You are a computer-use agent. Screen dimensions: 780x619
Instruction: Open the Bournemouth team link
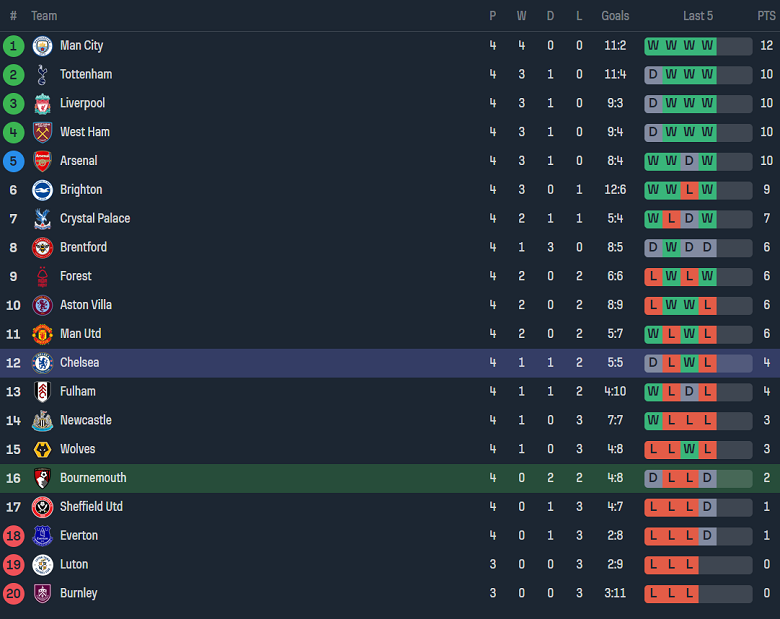pyautogui.click(x=93, y=478)
